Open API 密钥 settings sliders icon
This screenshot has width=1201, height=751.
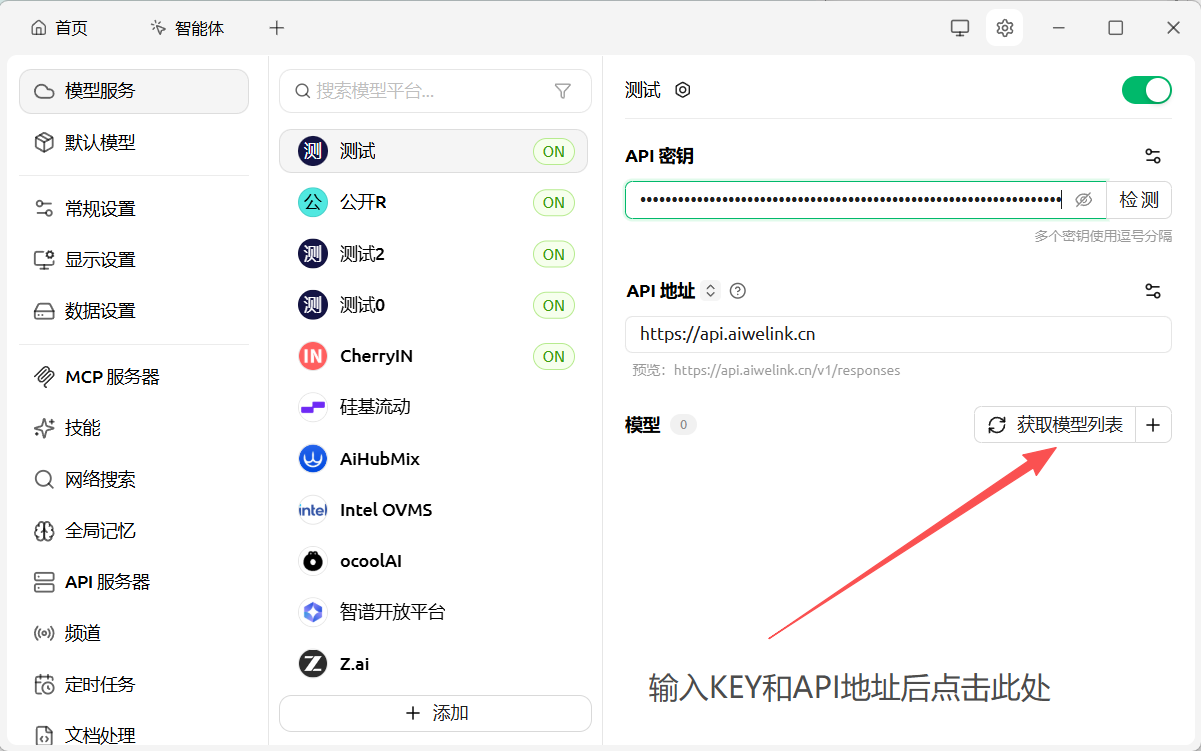[1153, 156]
